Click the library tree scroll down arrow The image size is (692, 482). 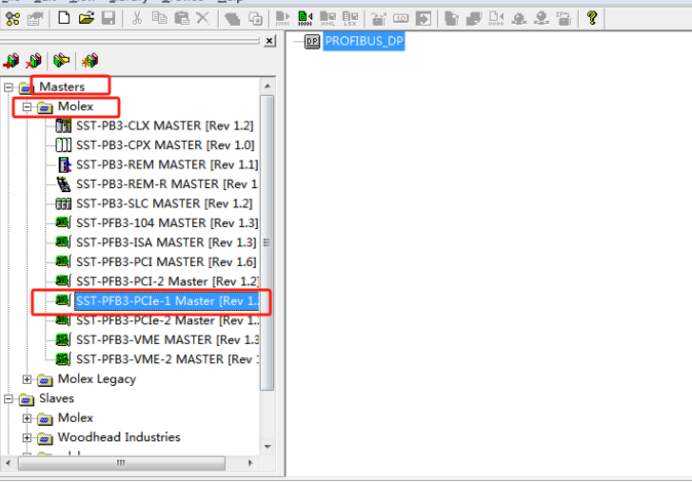tap(267, 447)
